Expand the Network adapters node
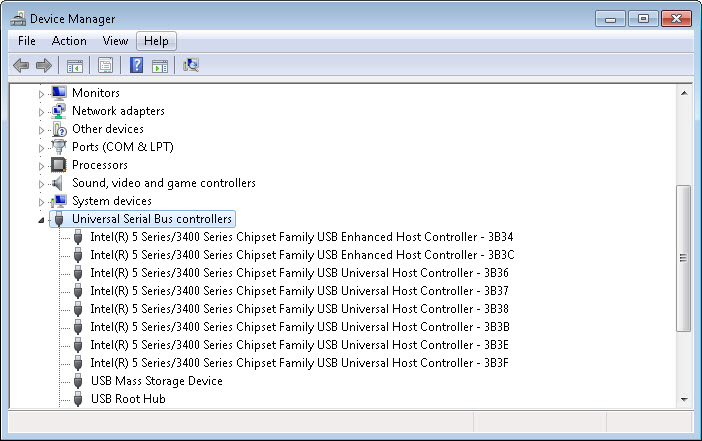 [41, 112]
